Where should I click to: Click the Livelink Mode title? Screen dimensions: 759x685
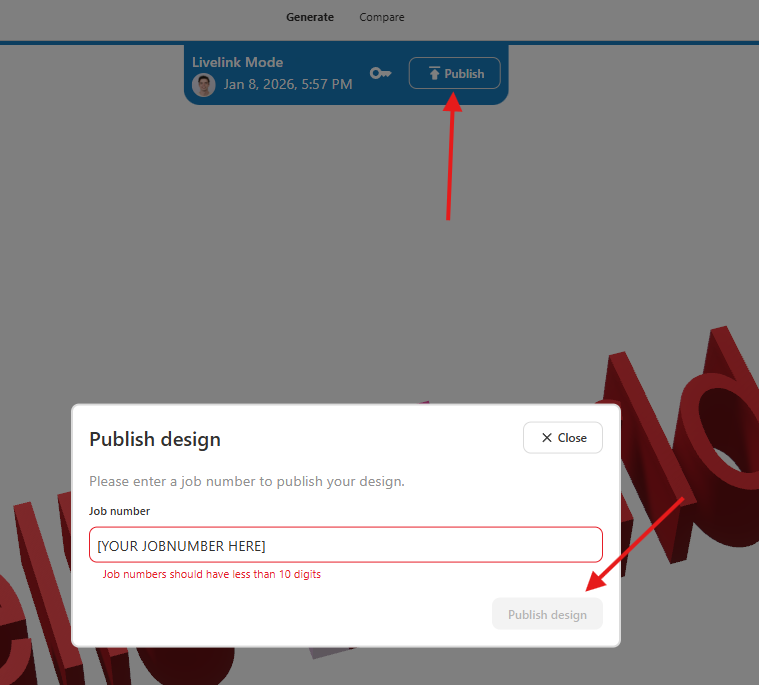(x=237, y=62)
